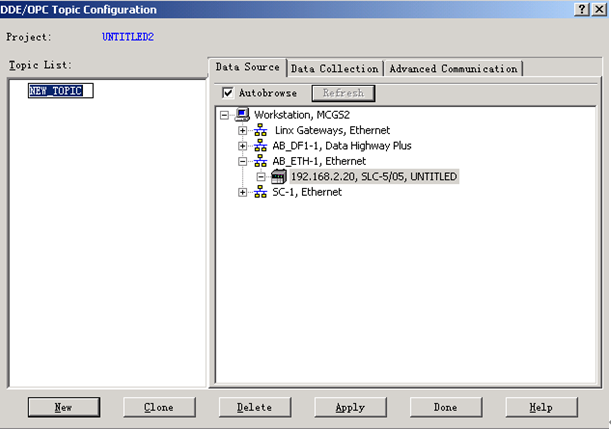Open the Advanced Communication tab
Viewport: 611px width, 429px height.
[x=453, y=69]
